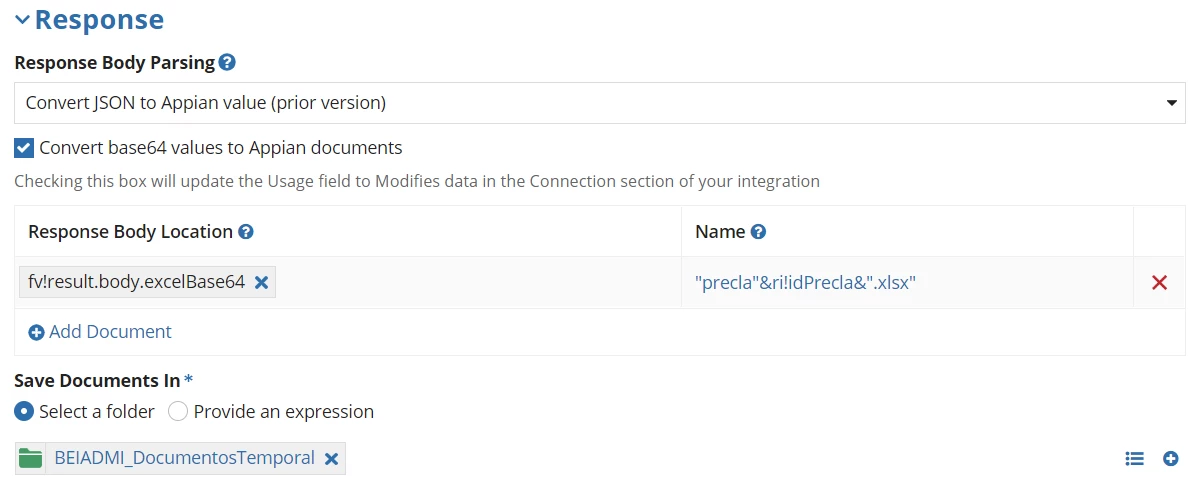Viewport: 1204px width, 492px height.
Task: Click the plus icon beside Add Document
Action: coord(36,332)
